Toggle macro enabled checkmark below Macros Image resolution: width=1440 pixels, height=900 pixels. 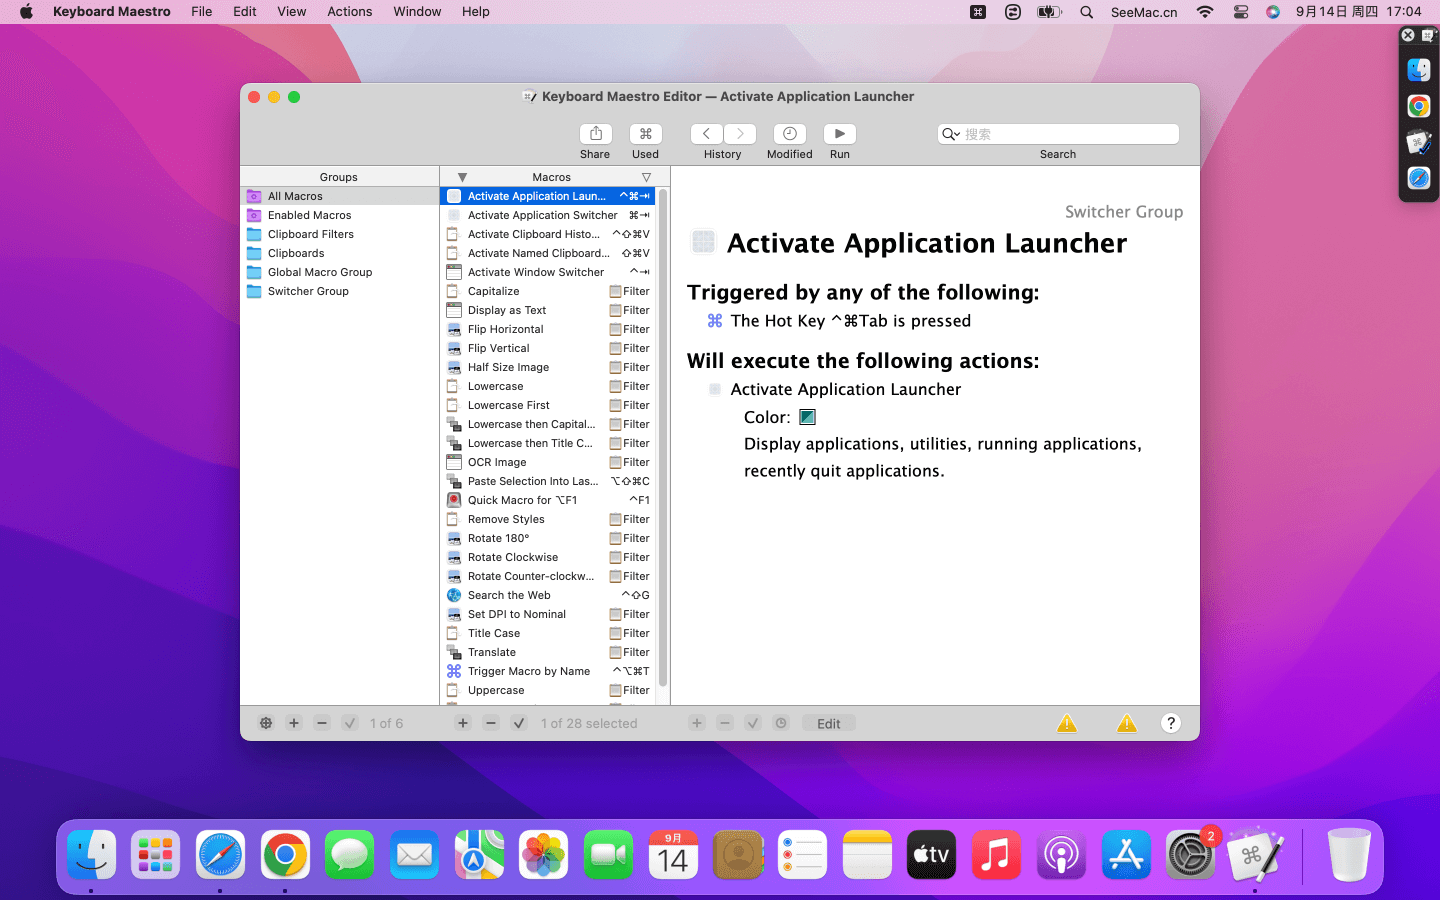click(519, 723)
